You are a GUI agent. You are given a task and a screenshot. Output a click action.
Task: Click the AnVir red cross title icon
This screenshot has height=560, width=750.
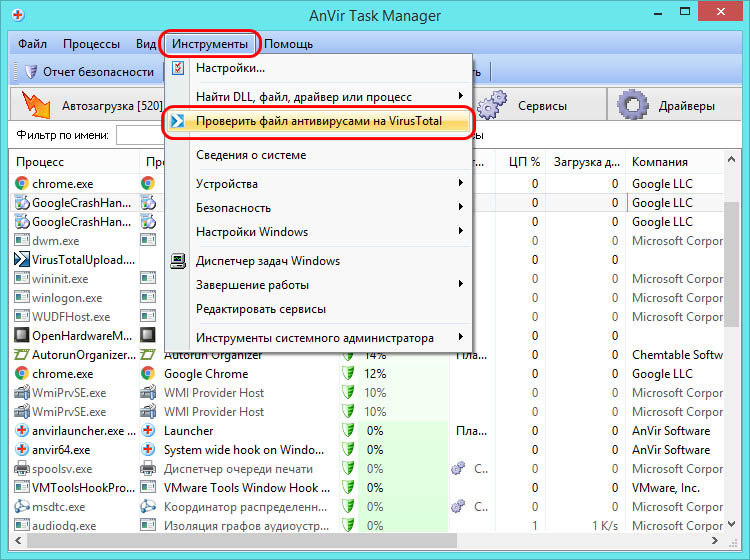coord(18,15)
